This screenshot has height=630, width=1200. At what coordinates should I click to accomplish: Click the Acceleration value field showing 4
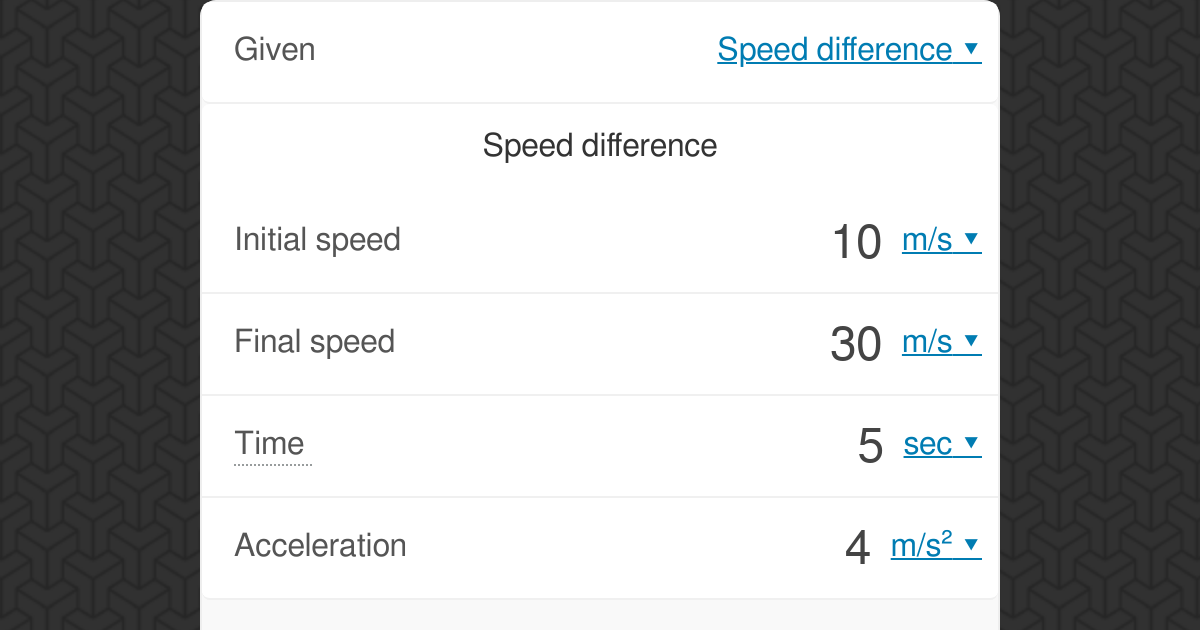(858, 548)
